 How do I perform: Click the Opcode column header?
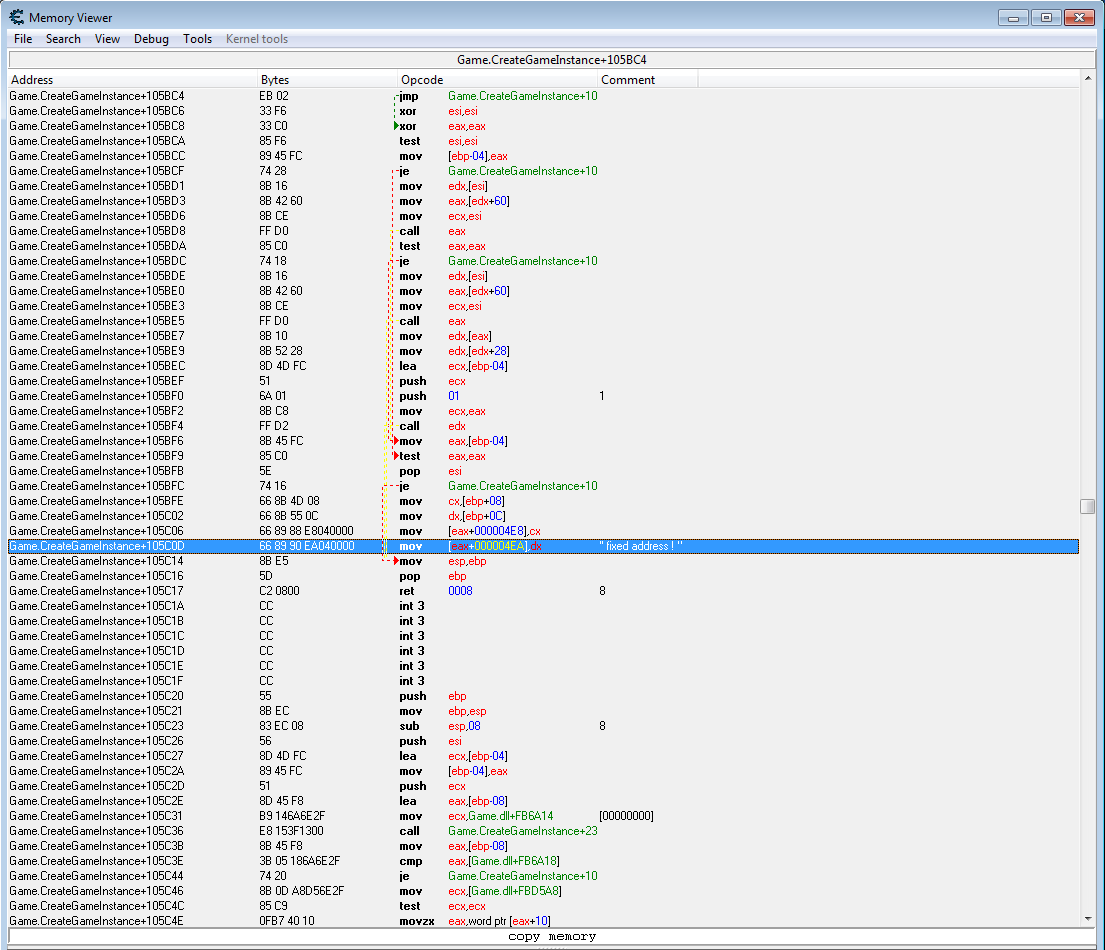pos(497,80)
